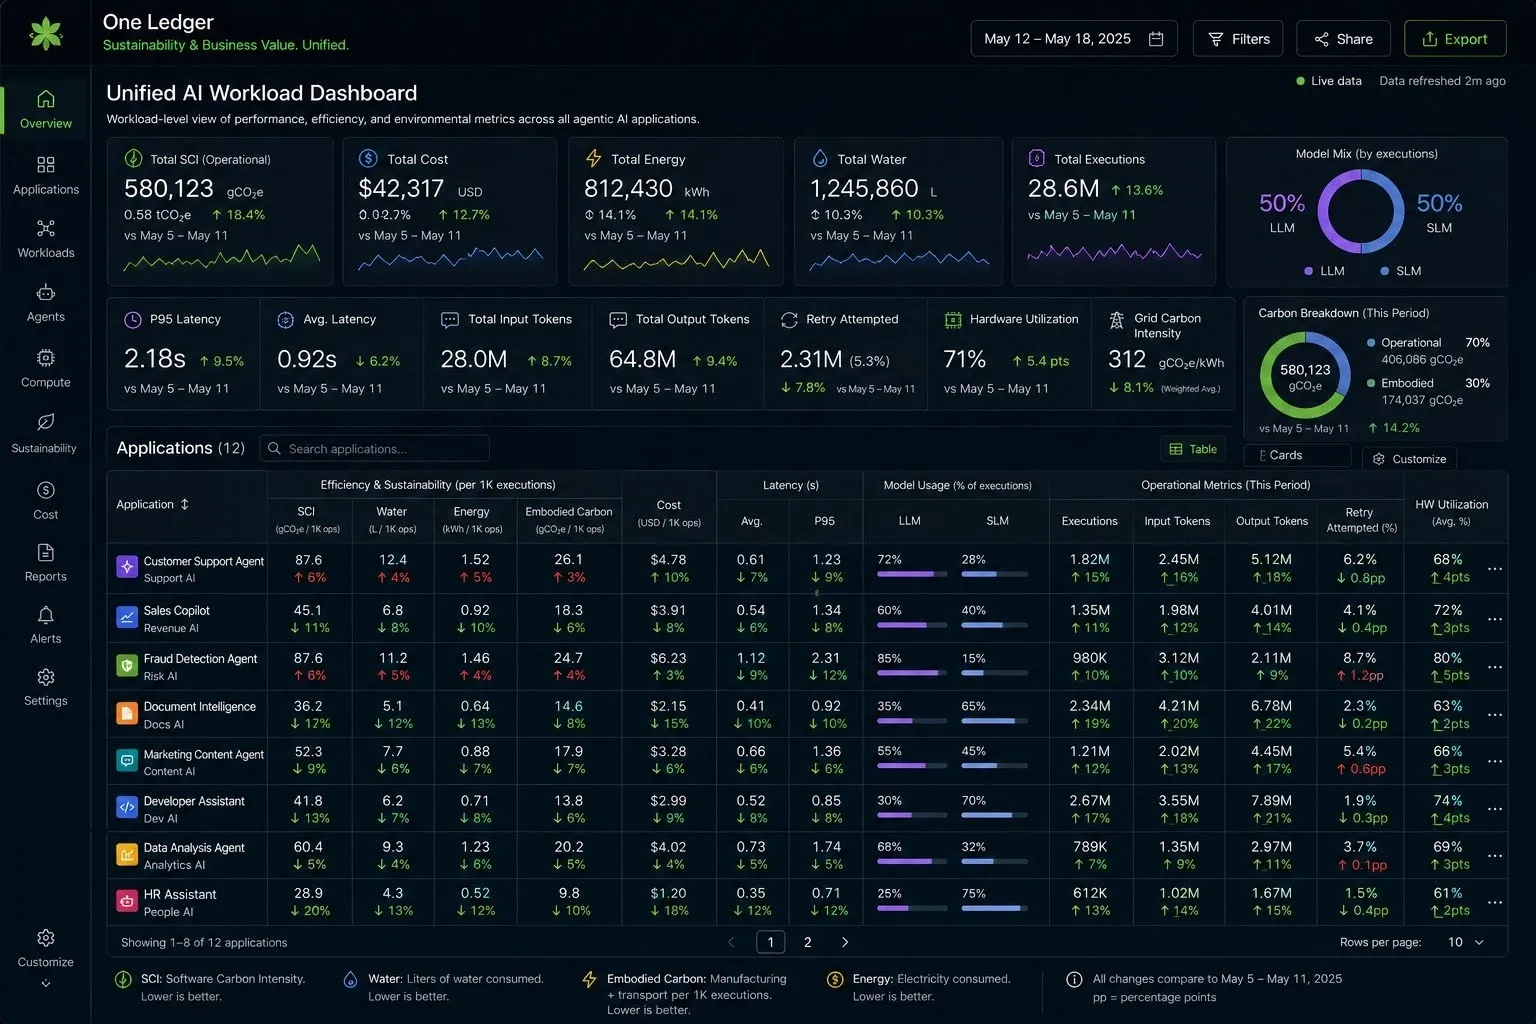Click the One Ledger leaf logo

(x=45, y=33)
